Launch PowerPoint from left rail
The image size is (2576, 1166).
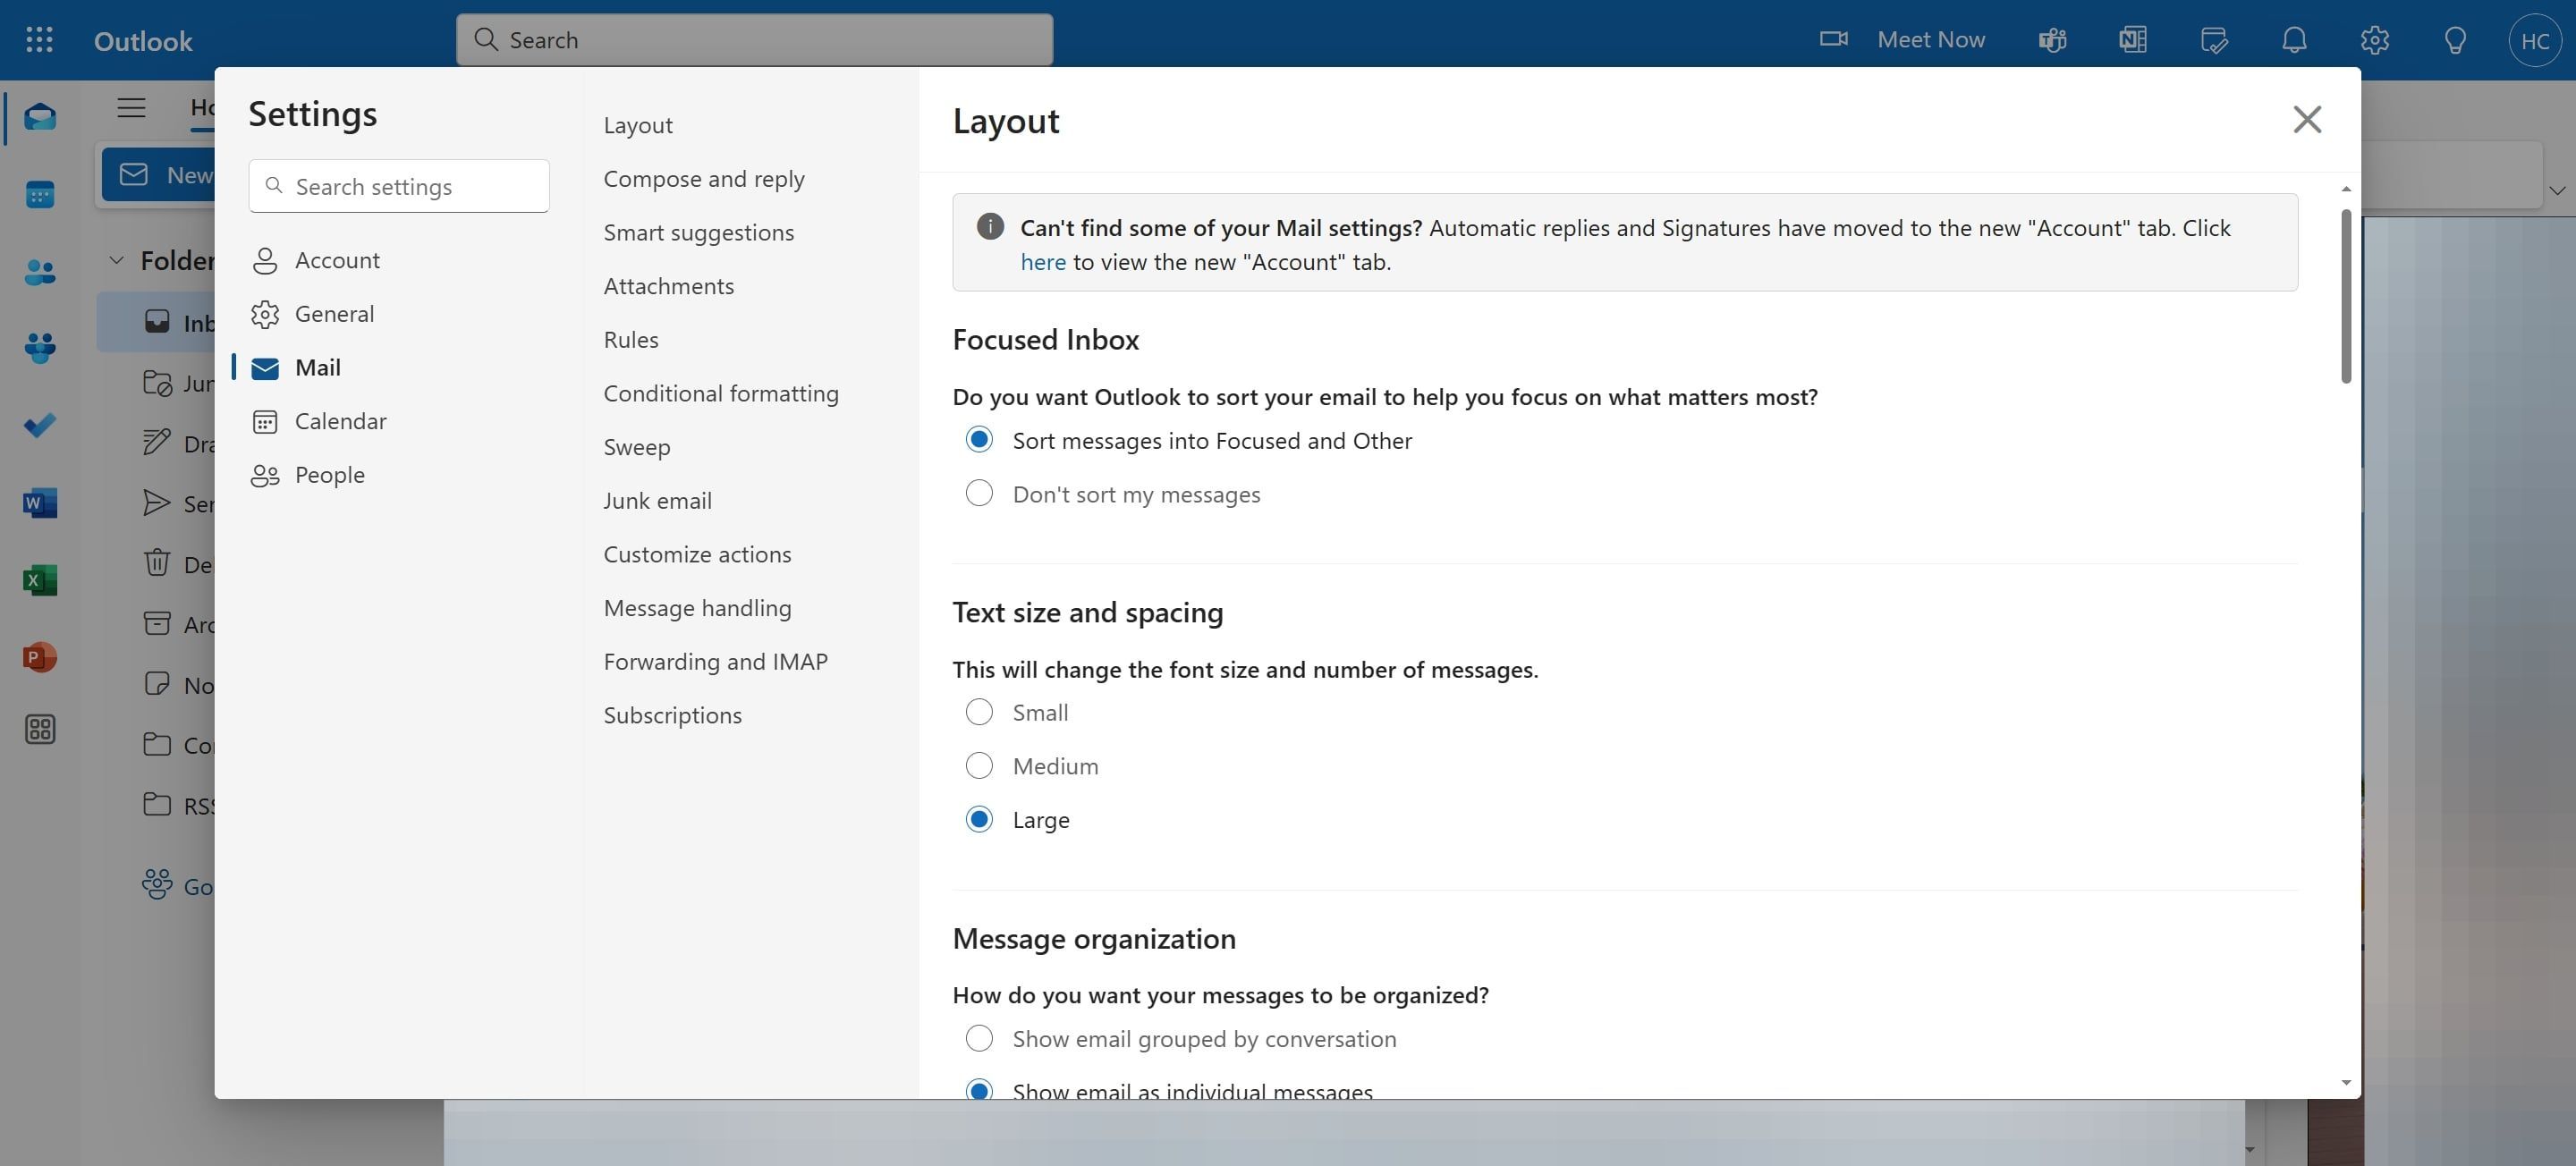(x=40, y=656)
